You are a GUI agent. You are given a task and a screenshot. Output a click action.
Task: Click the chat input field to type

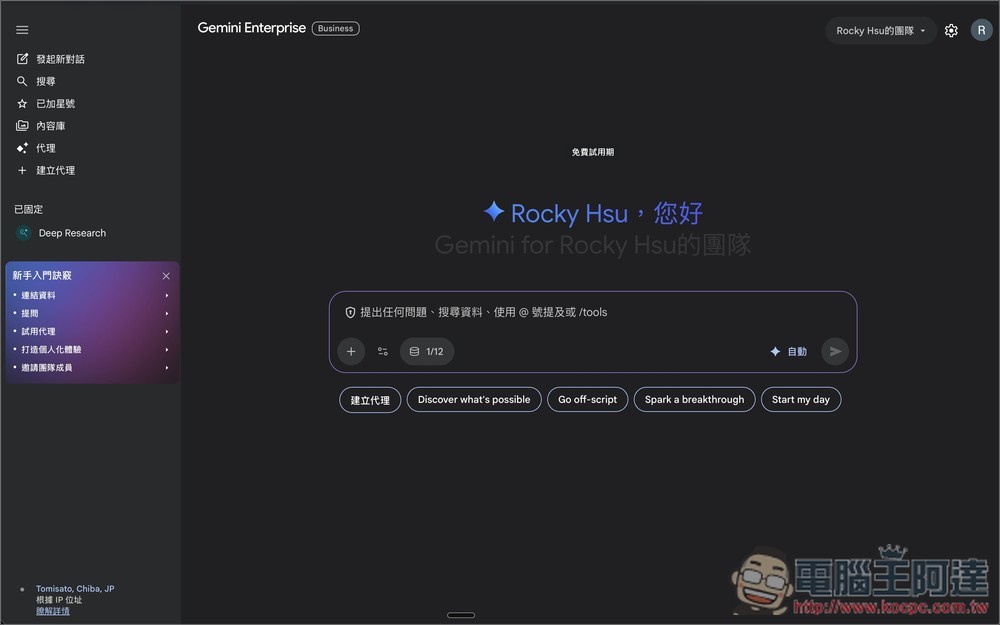pyautogui.click(x=590, y=312)
